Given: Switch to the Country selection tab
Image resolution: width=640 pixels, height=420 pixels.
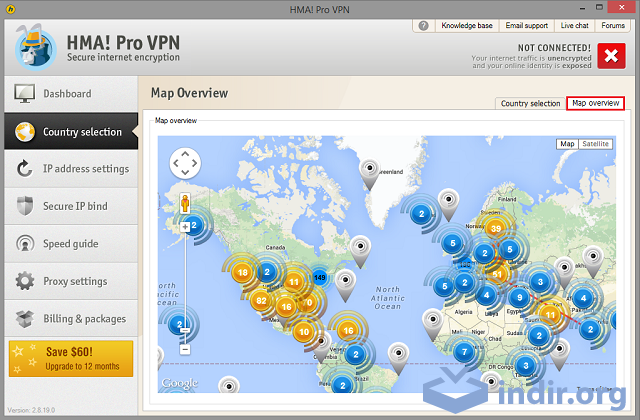Looking at the screenshot, I should click(530, 104).
